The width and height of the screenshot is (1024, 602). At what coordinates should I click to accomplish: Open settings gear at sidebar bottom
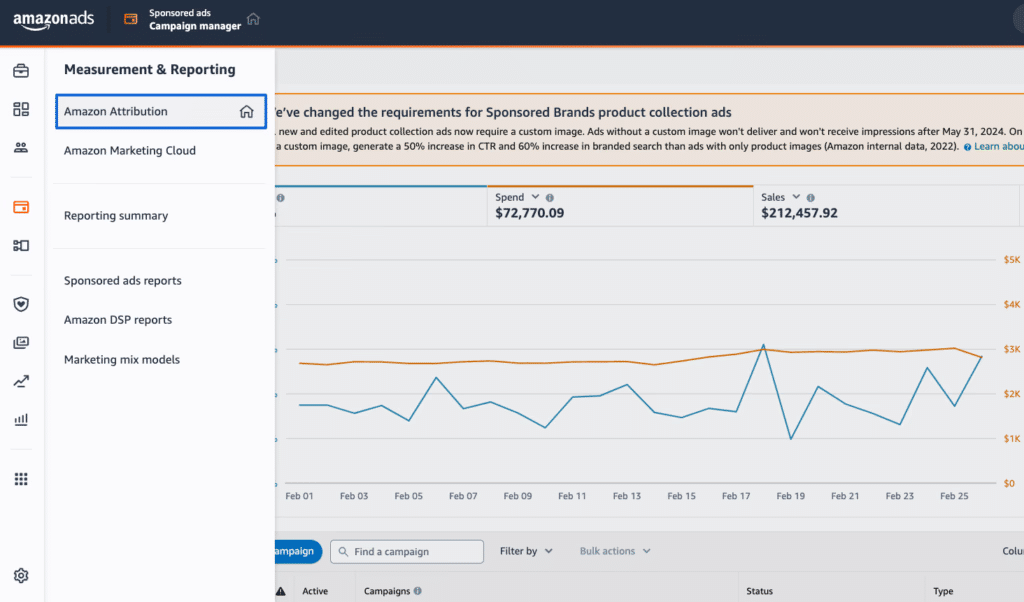pos(21,575)
